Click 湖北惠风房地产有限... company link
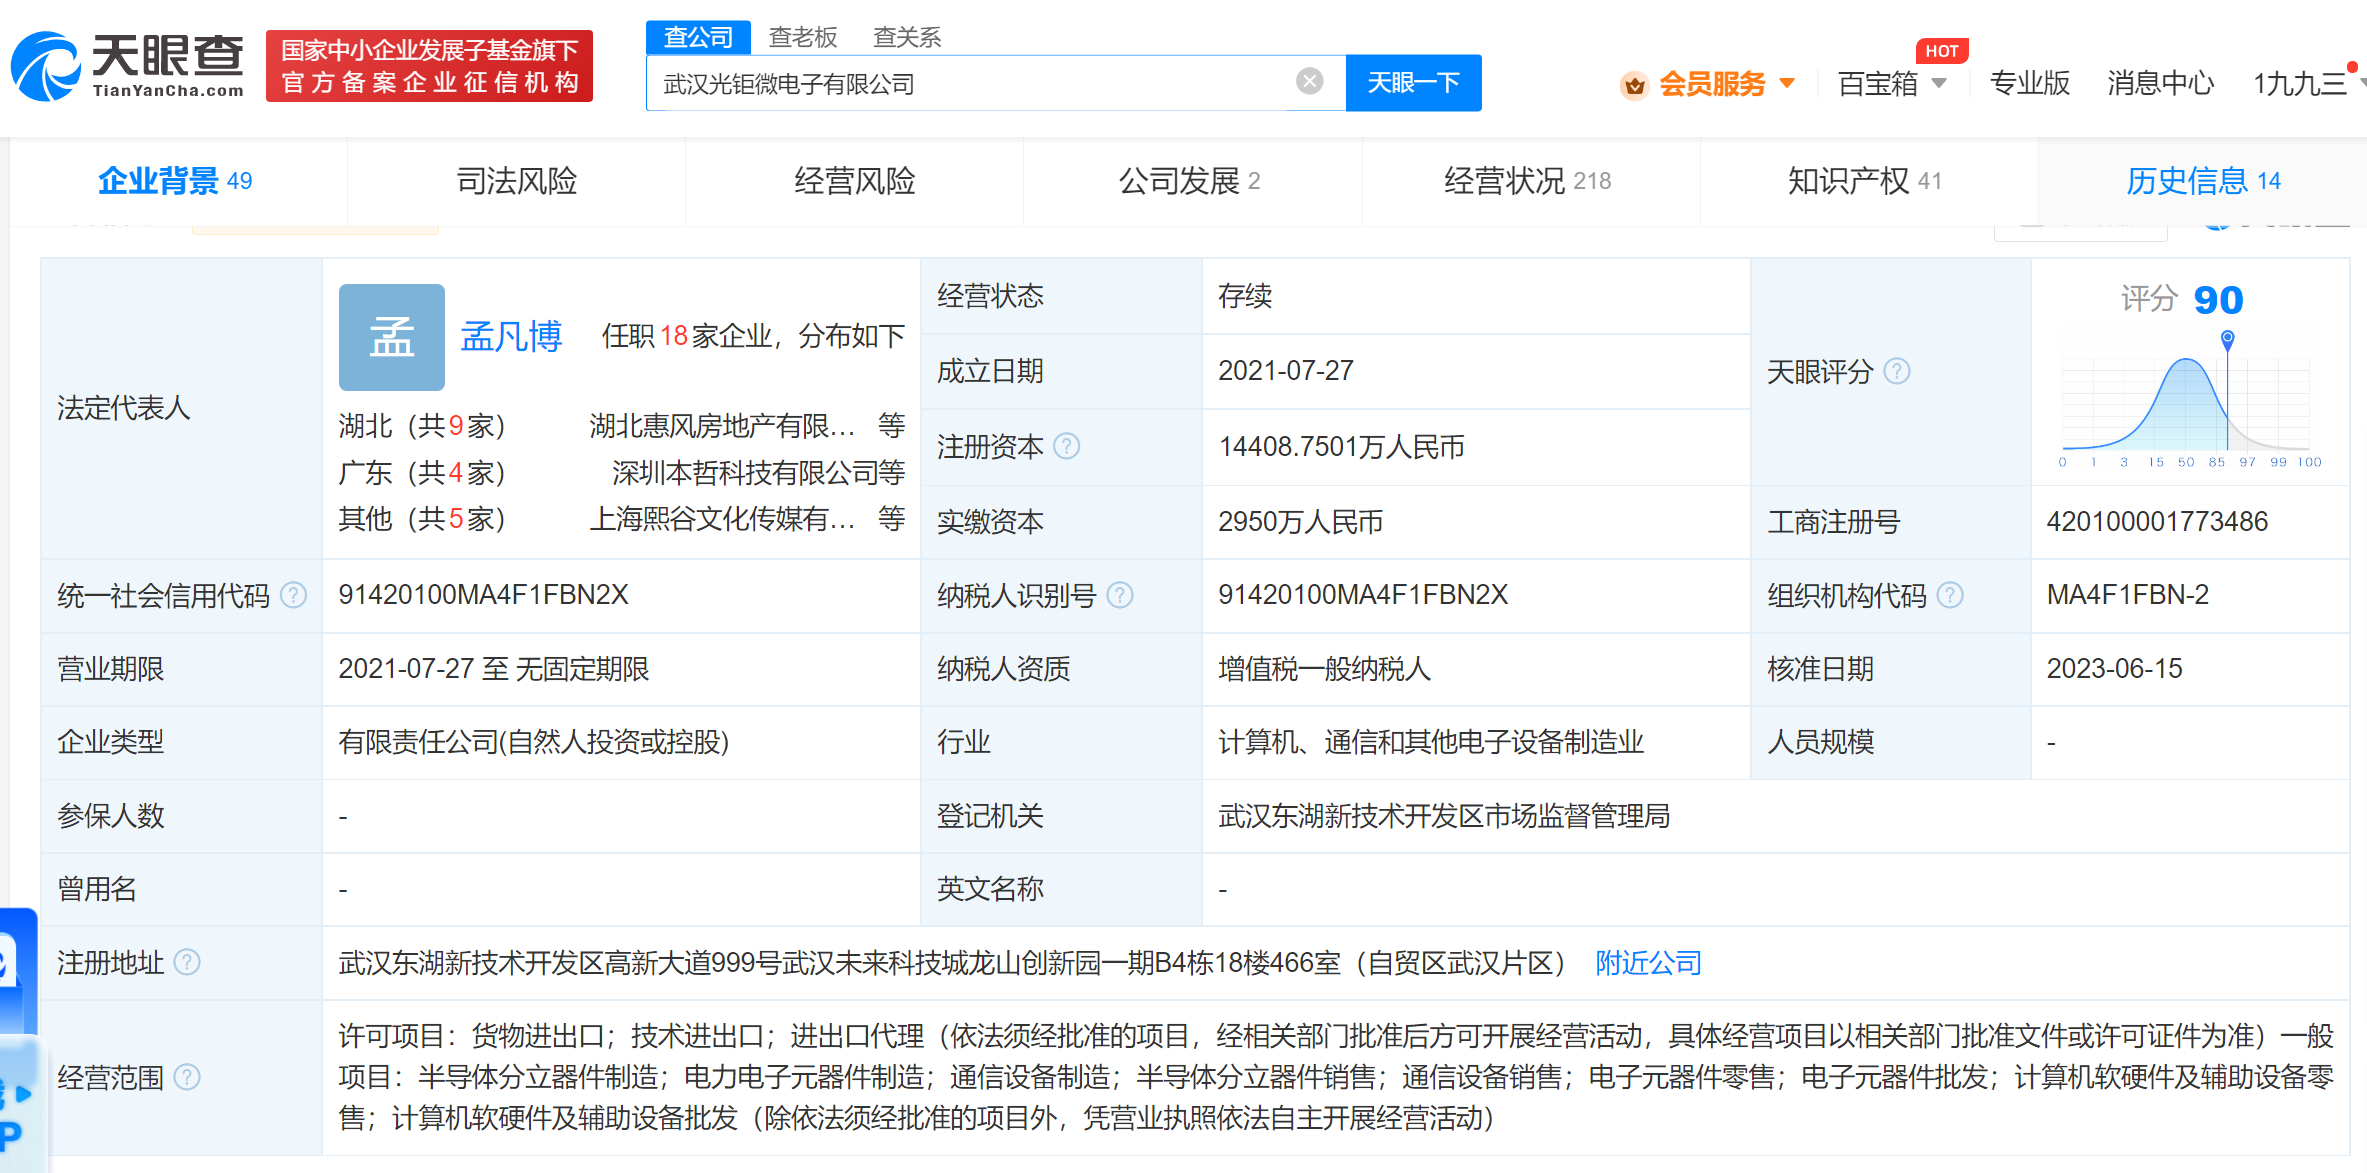 (722, 426)
